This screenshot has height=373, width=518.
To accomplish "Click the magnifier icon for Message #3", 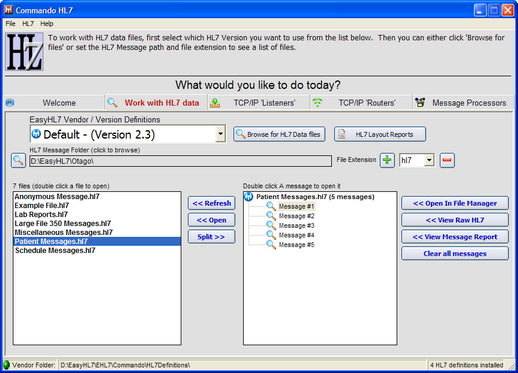I will [271, 225].
